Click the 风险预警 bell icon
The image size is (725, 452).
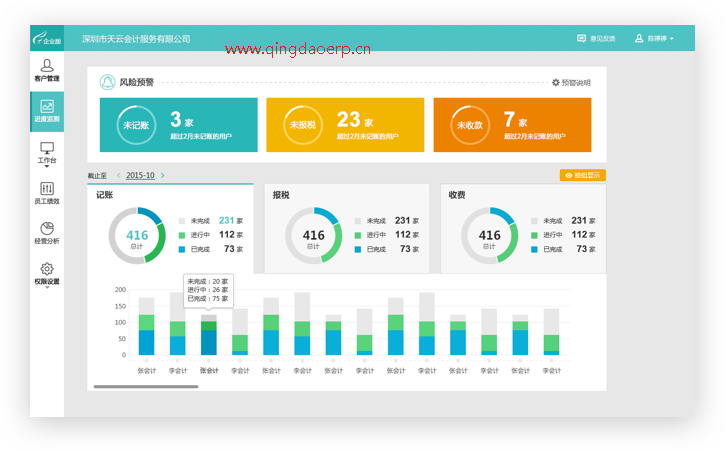pyautogui.click(x=107, y=83)
